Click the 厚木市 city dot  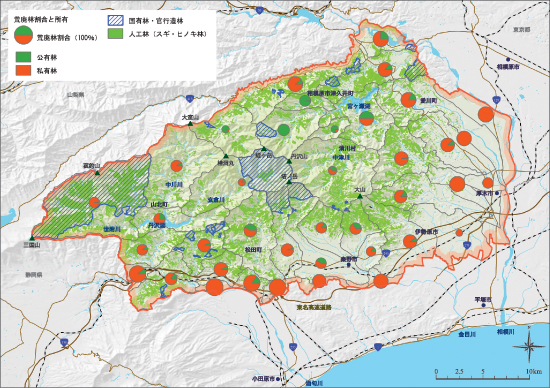click(497, 193)
